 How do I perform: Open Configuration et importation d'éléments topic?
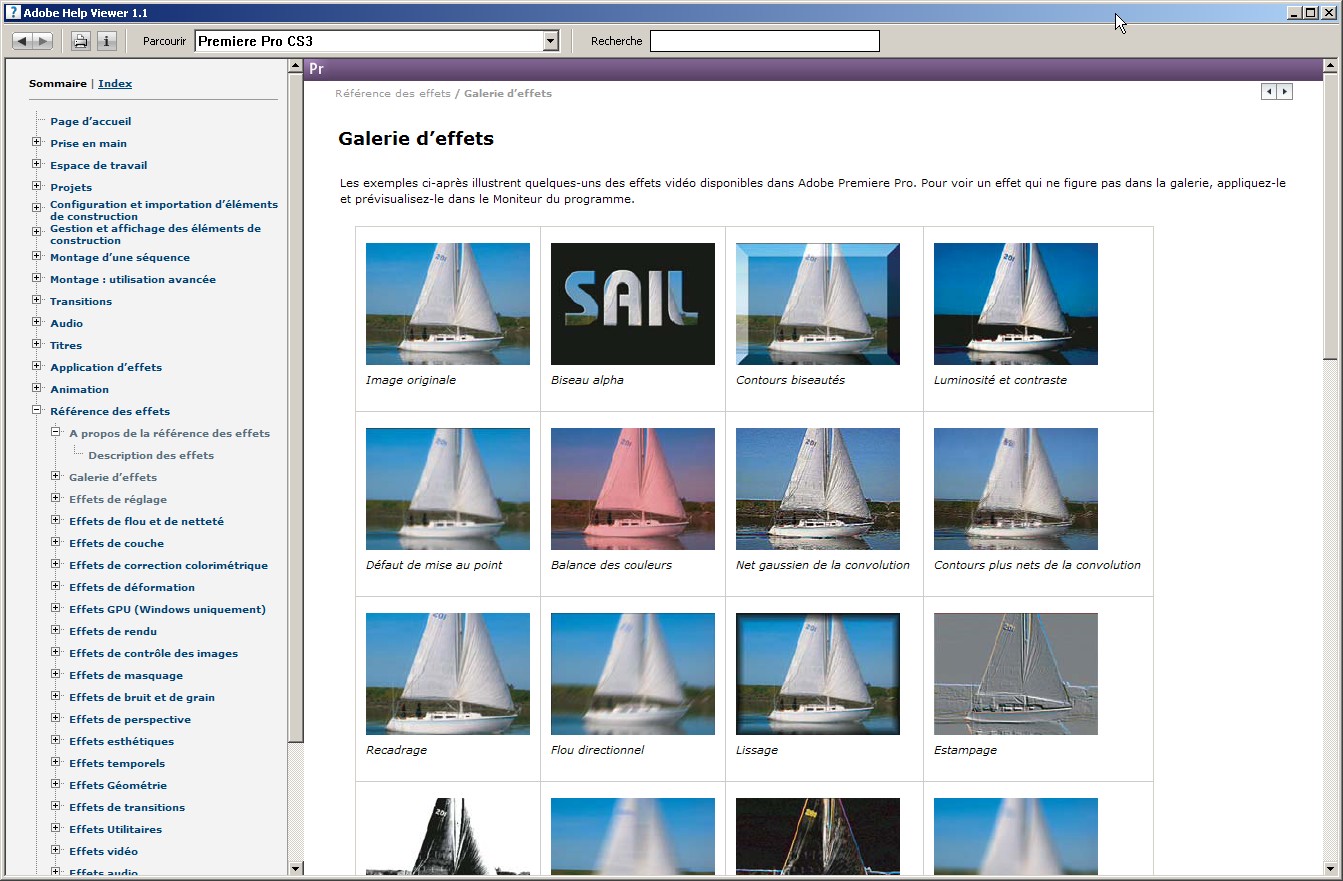[164, 210]
